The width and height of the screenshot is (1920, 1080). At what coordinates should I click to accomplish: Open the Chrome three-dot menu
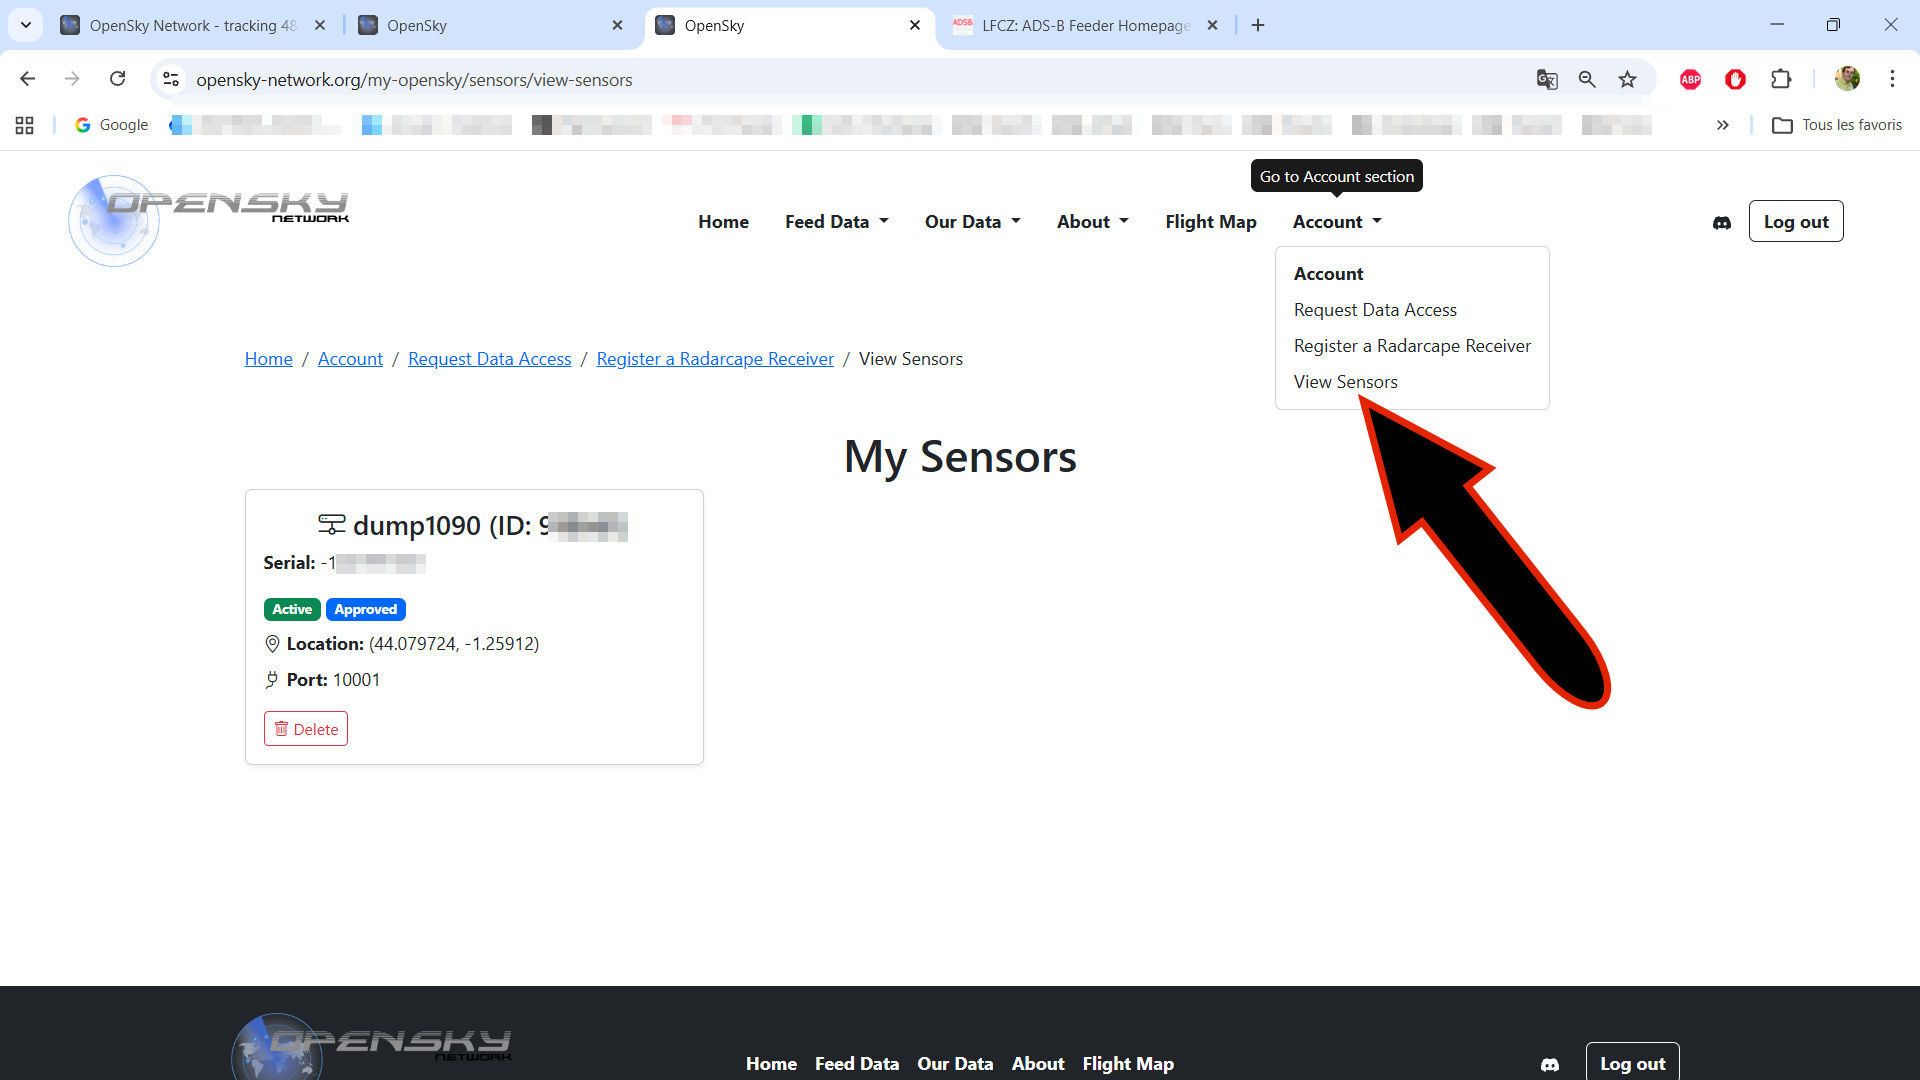pos(1892,79)
